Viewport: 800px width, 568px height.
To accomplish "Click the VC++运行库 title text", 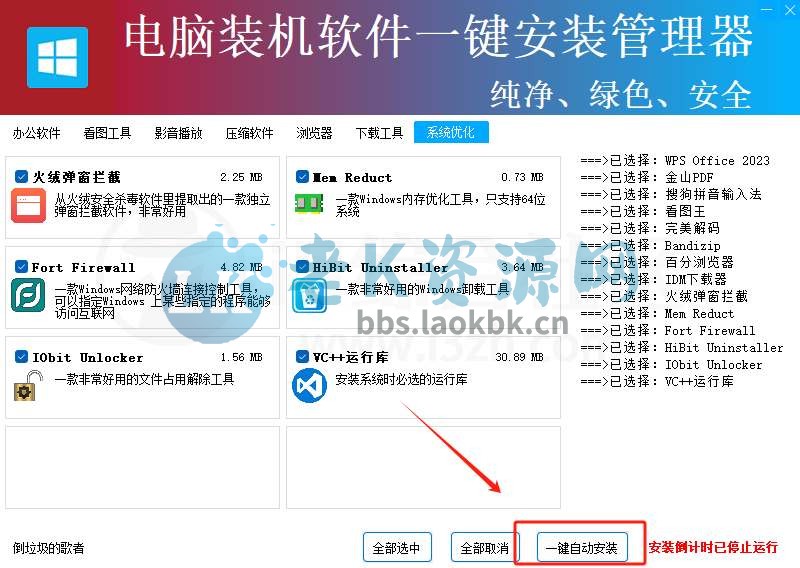I will (350, 357).
